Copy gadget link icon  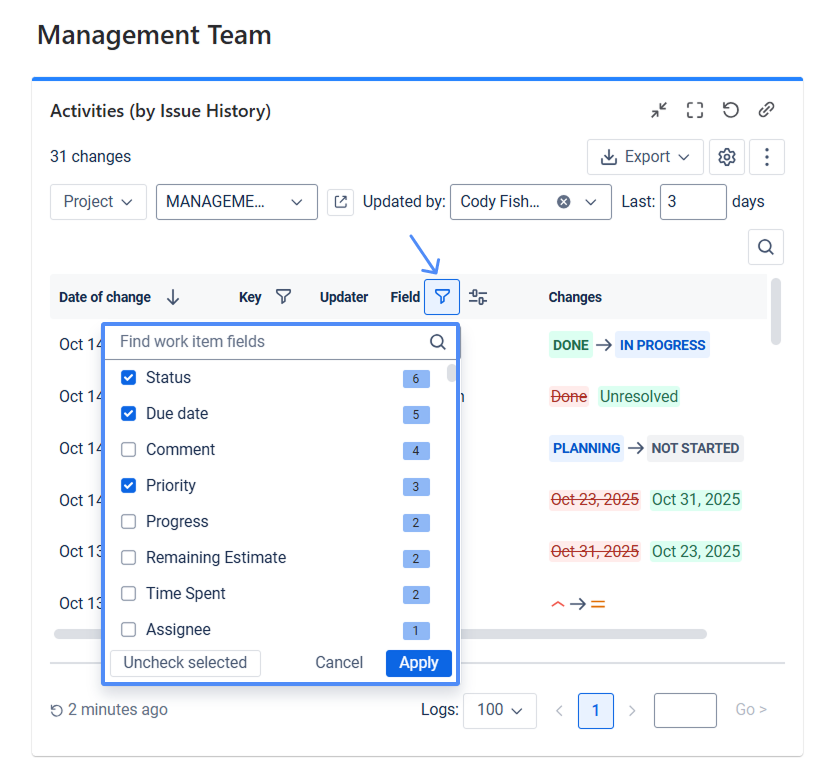(x=767, y=110)
